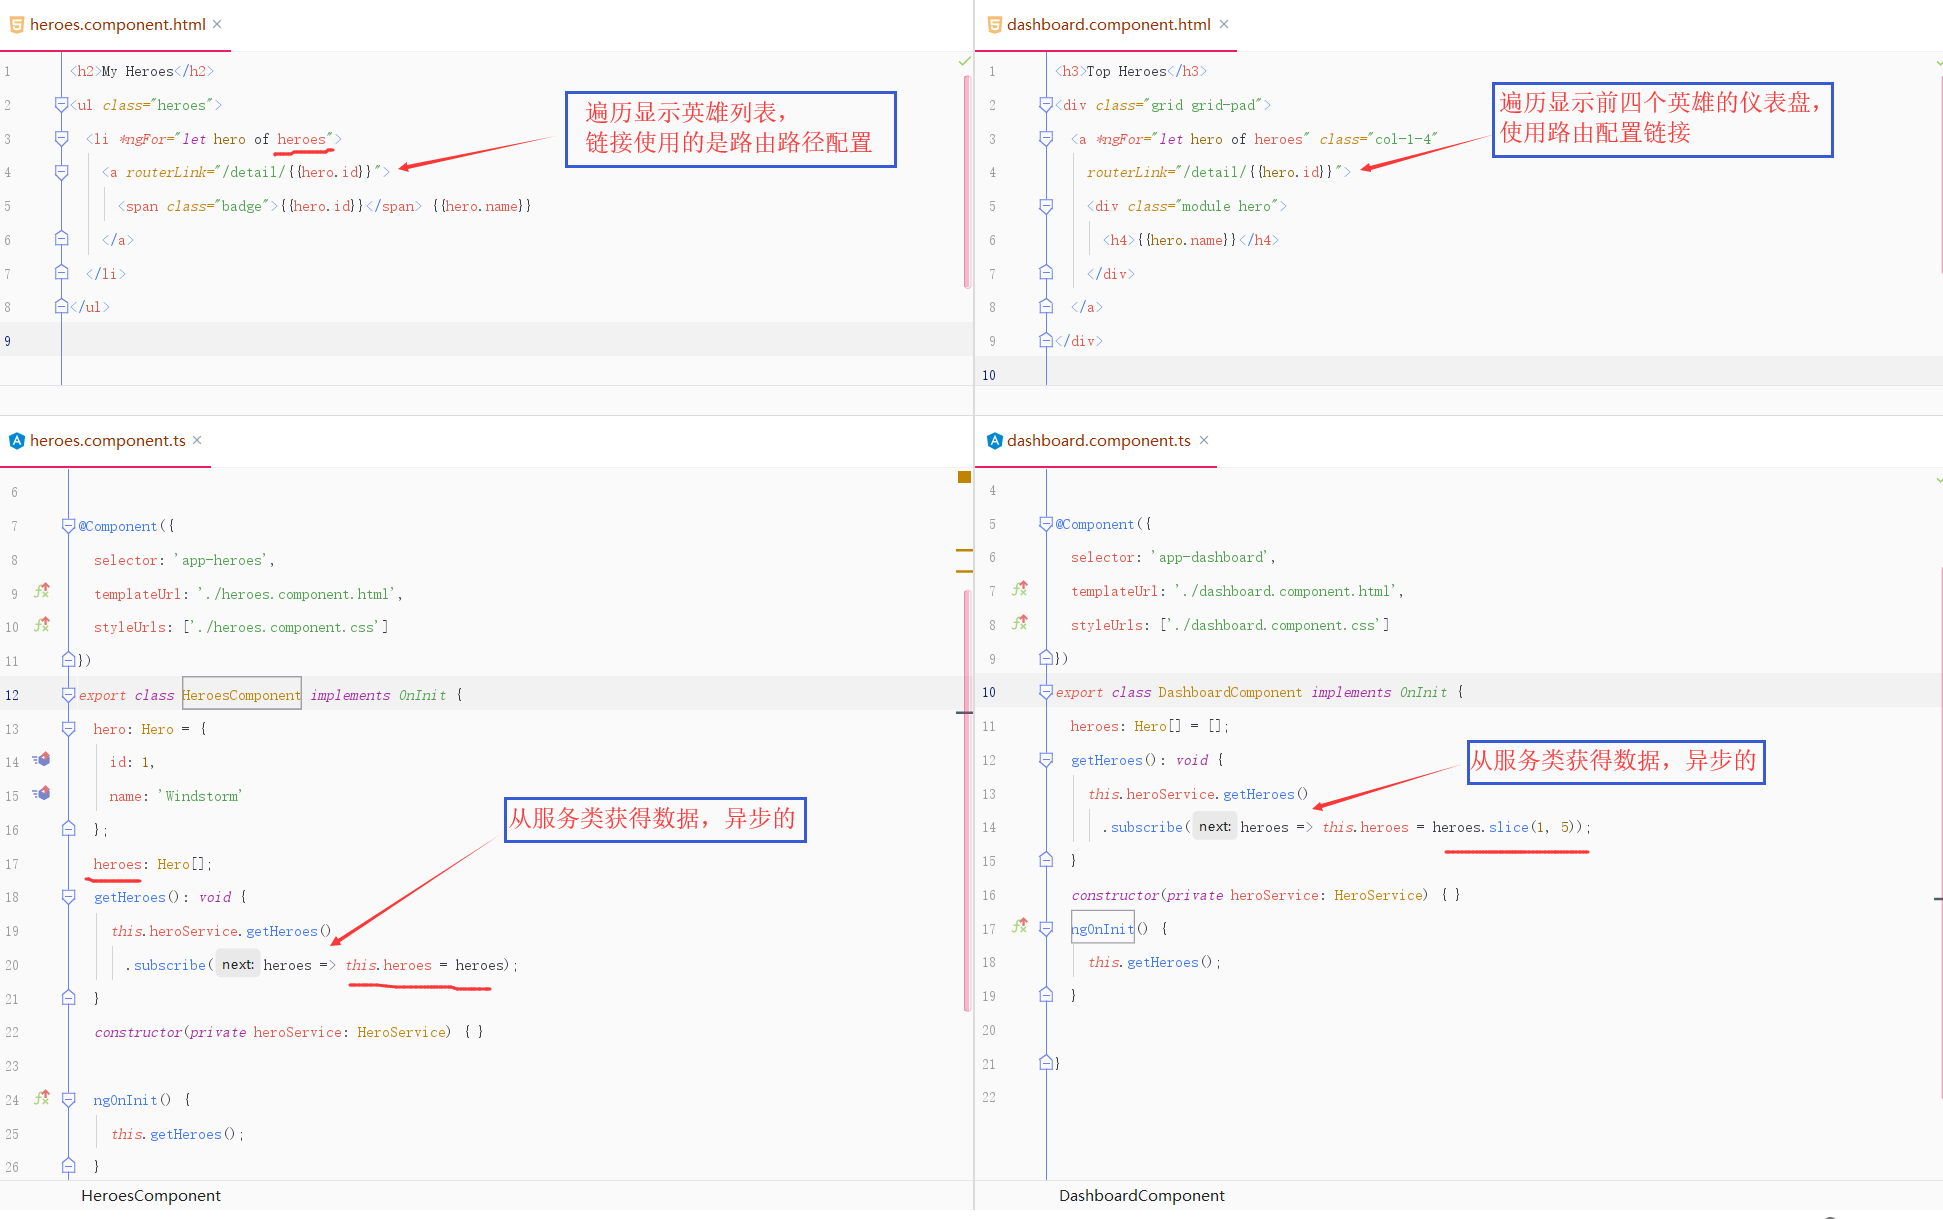The image size is (1943, 1219).
Task: Click green inspection checkmark in heroes.component.html
Action: pos(964,62)
